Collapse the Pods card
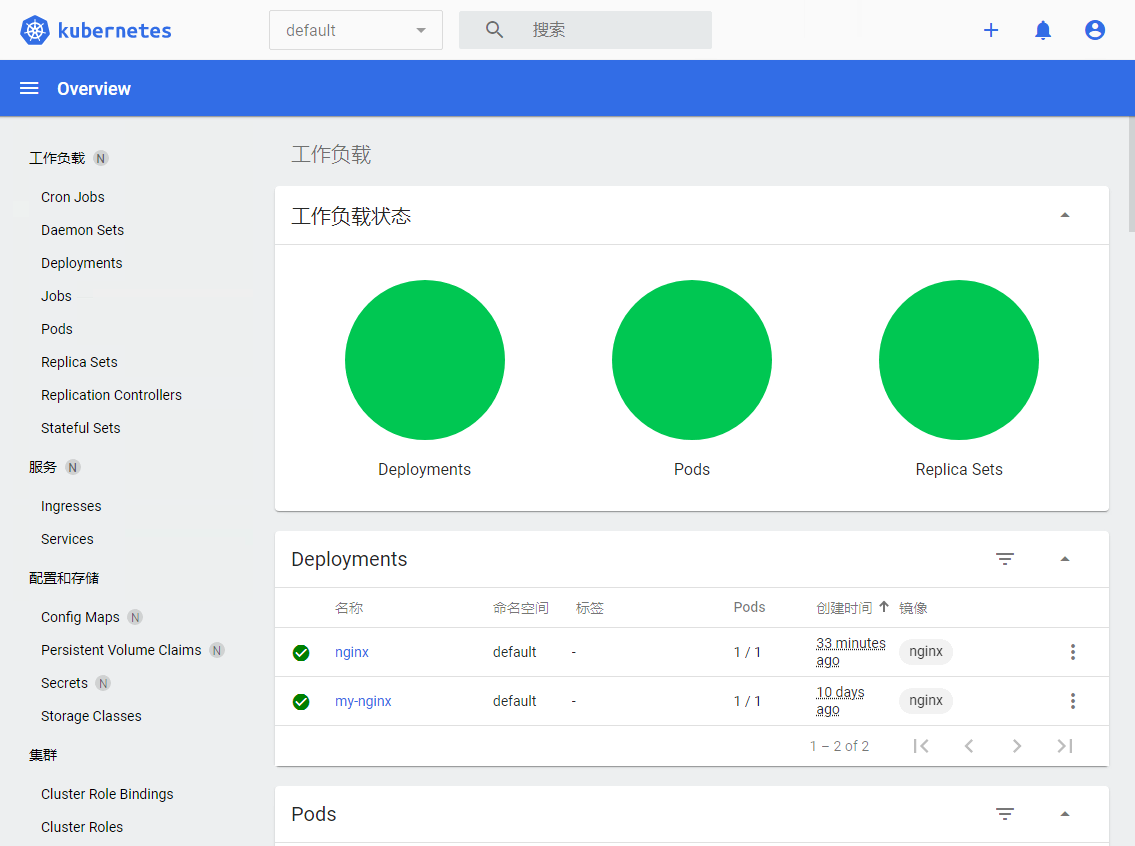The image size is (1135, 846). 1065,814
